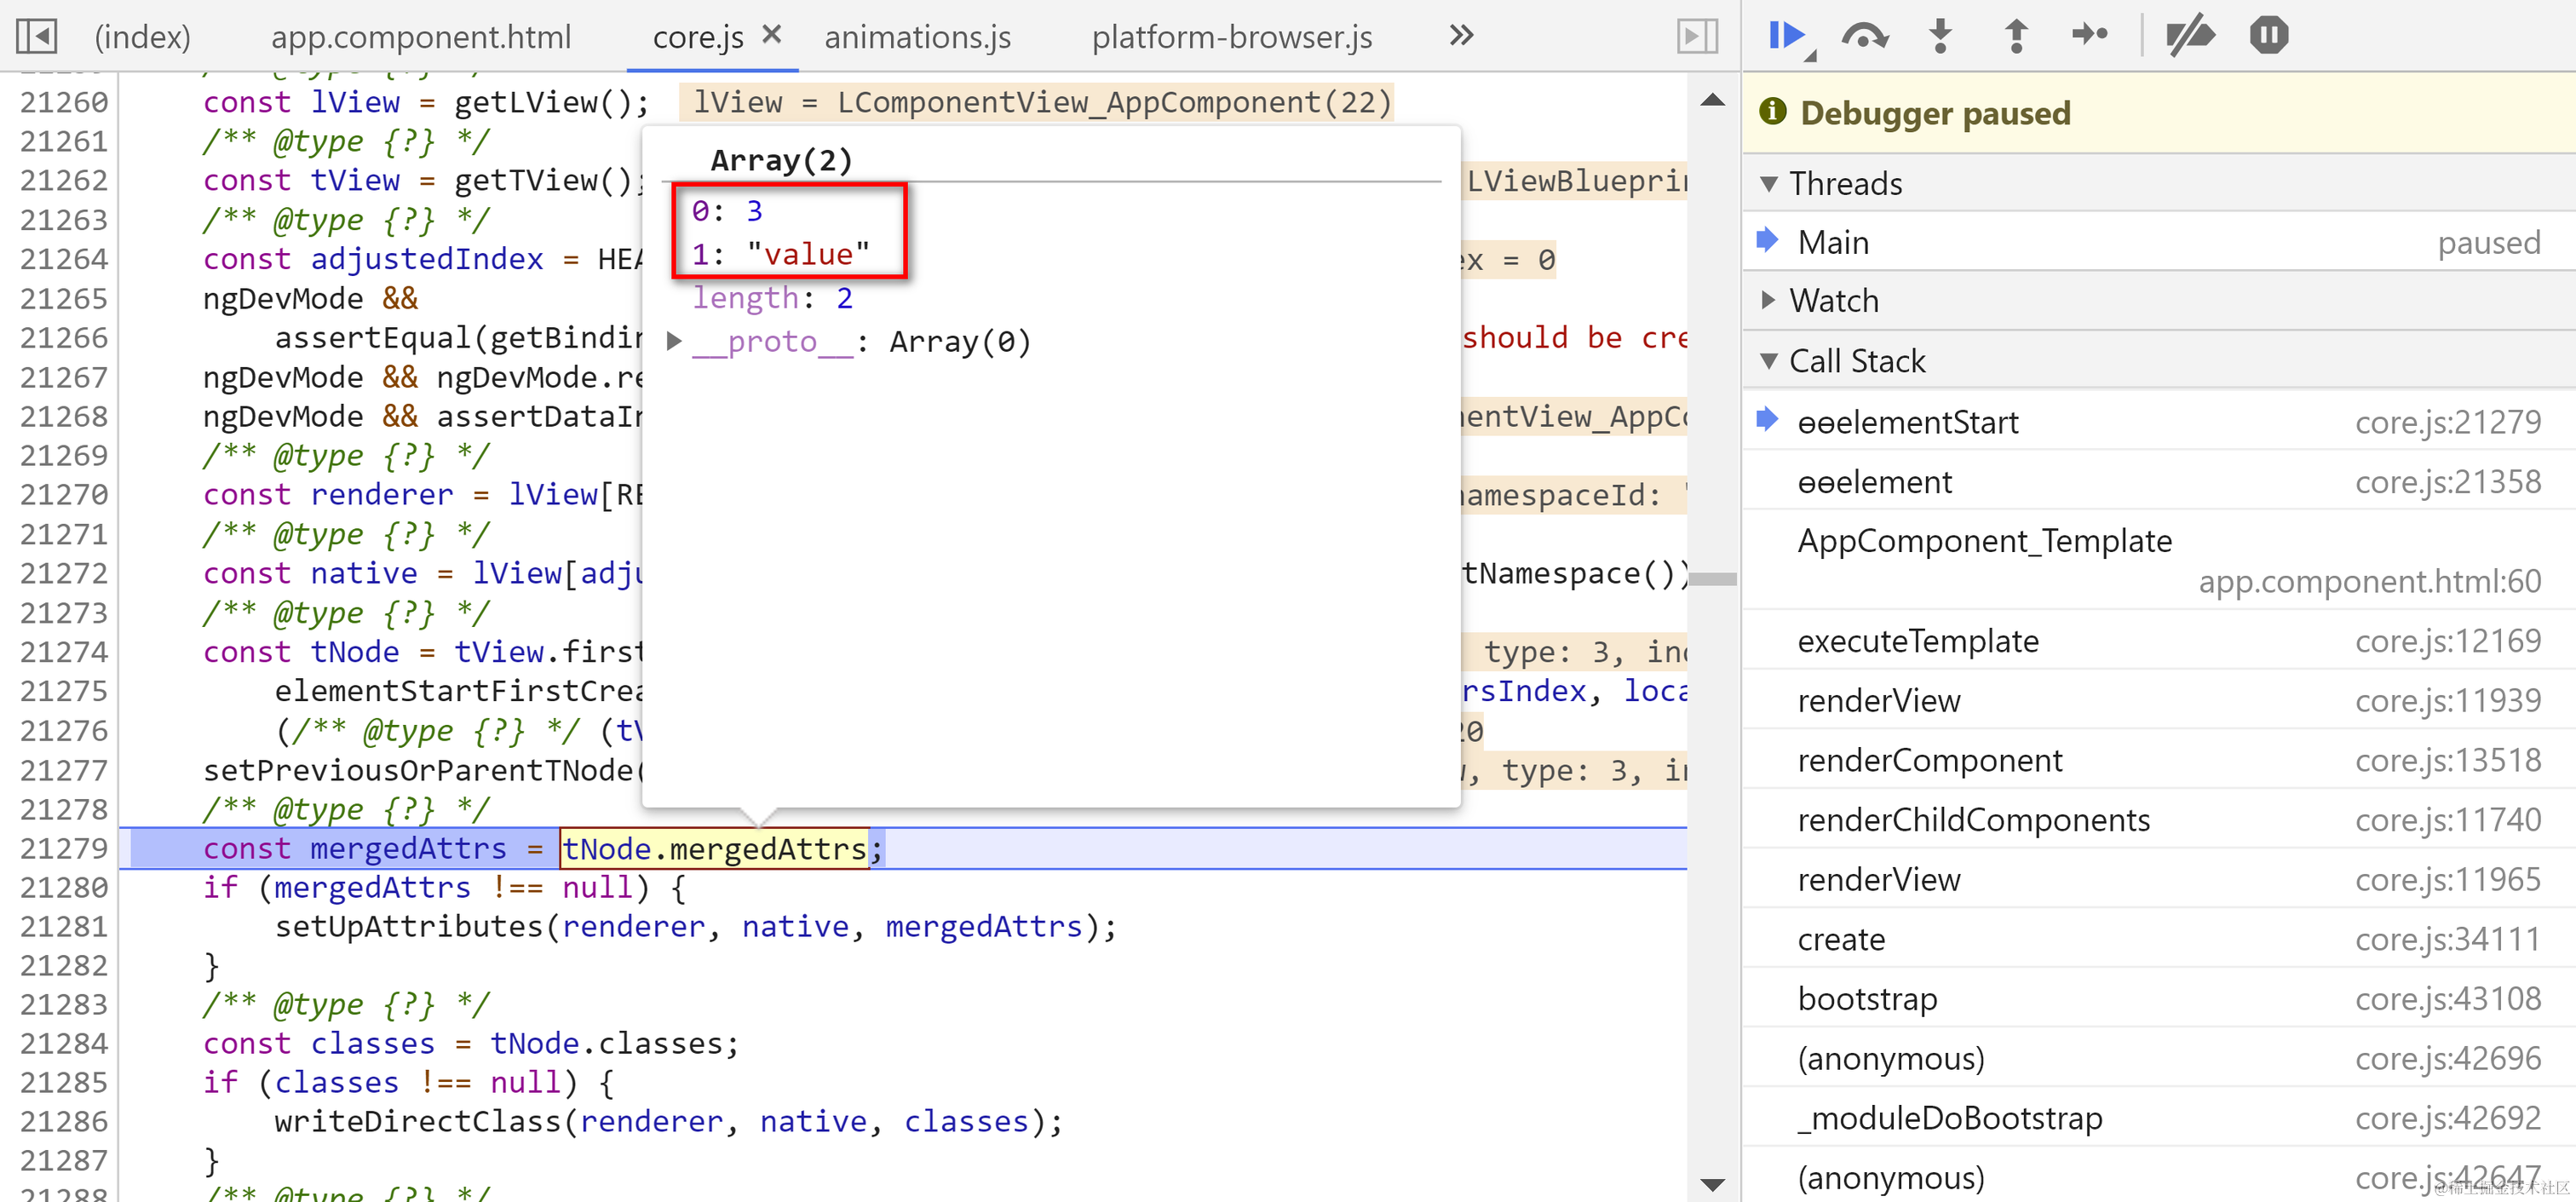The width and height of the screenshot is (2576, 1202).
Task: Step out of current function
Action: click(x=2016, y=36)
